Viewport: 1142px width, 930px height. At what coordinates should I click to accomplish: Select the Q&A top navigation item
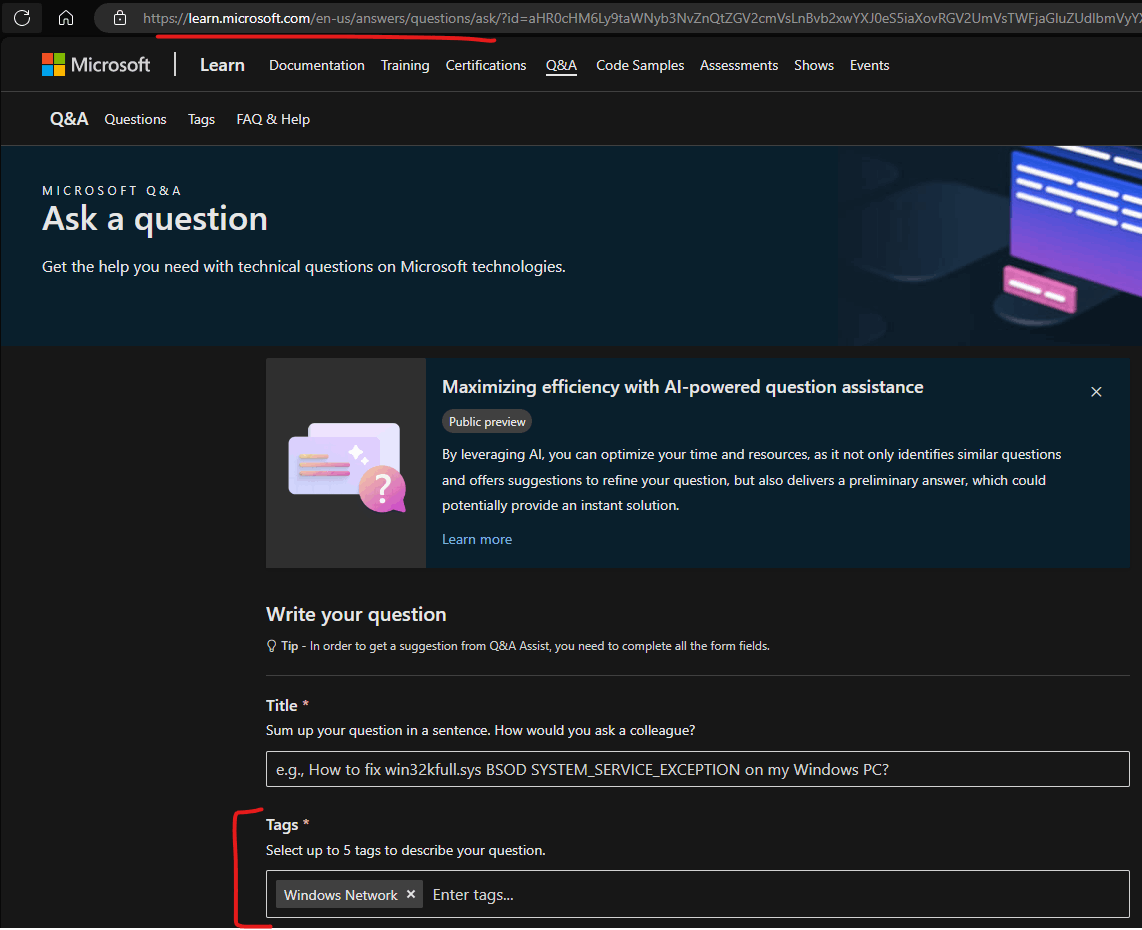(x=562, y=66)
